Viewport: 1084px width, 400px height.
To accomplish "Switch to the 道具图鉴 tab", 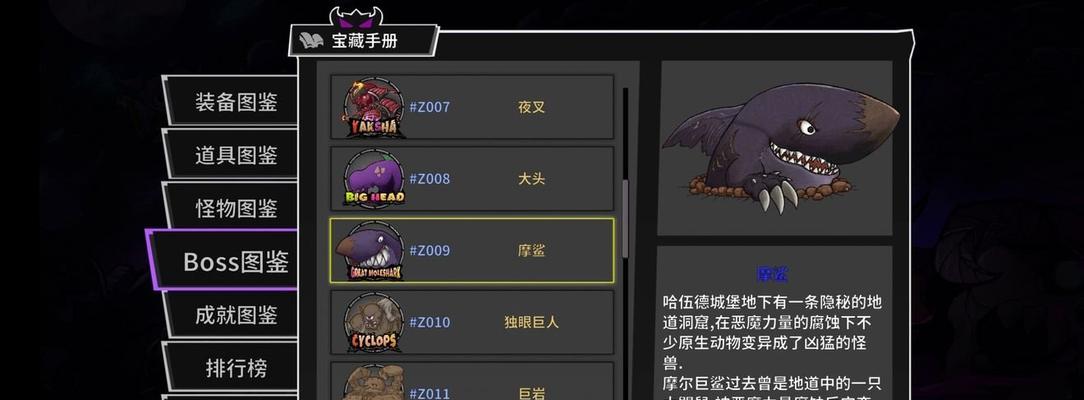I will [234, 154].
